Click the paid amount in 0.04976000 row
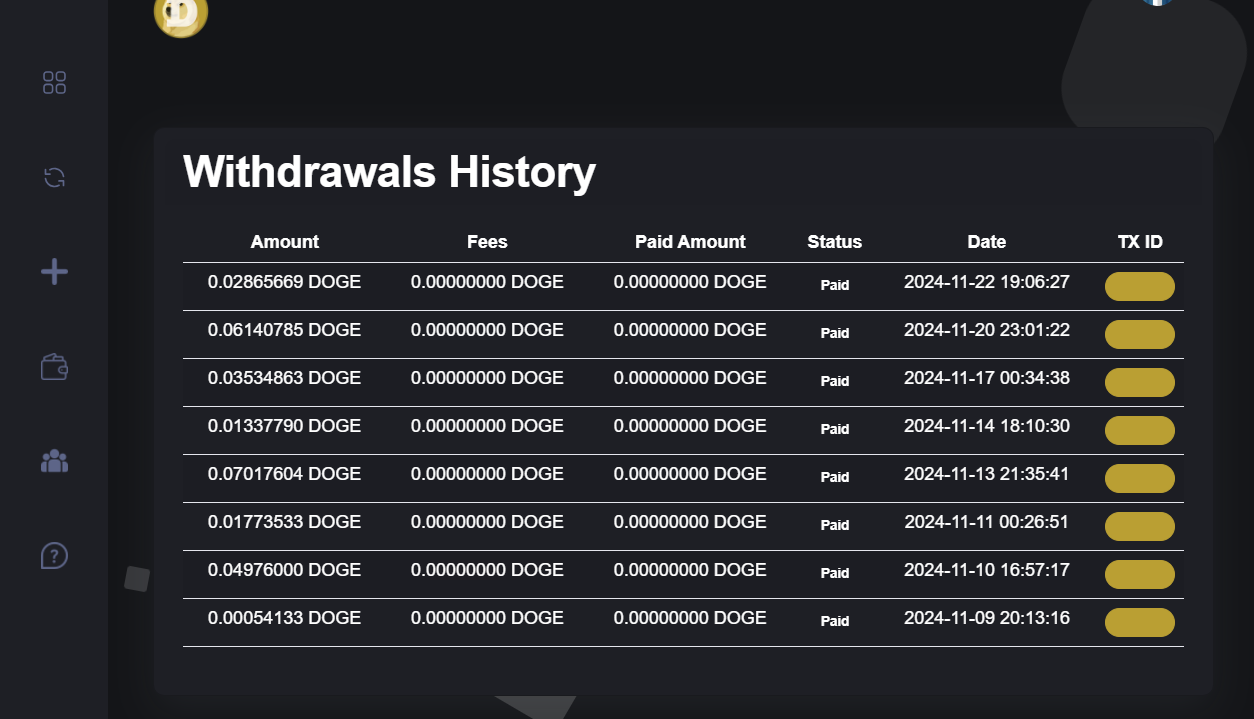This screenshot has height=719, width=1254. point(690,570)
